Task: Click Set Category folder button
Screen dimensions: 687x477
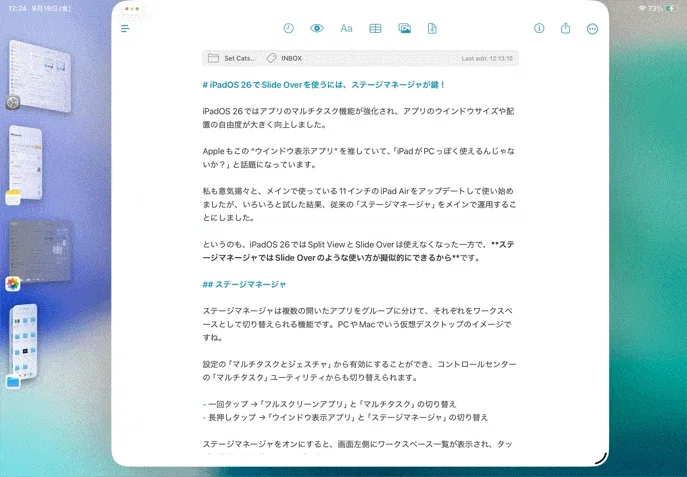Action: [232, 58]
